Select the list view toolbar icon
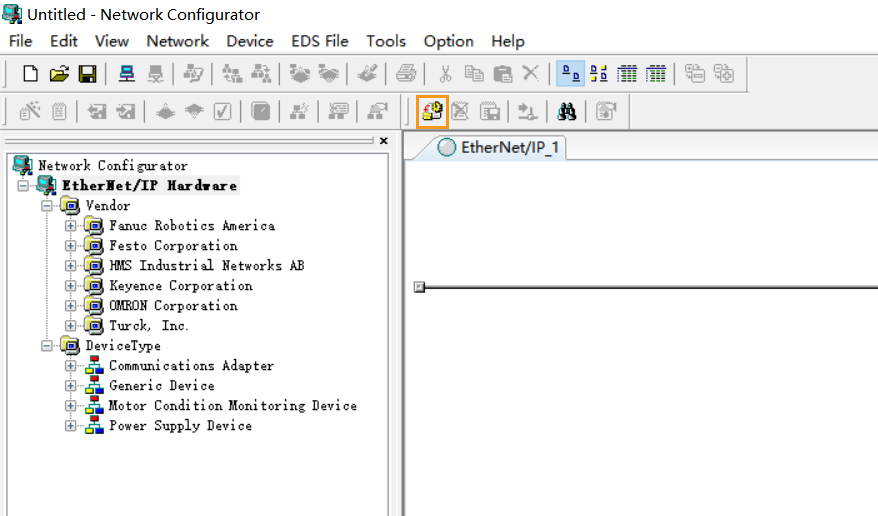The height and width of the screenshot is (516, 878). pos(628,73)
